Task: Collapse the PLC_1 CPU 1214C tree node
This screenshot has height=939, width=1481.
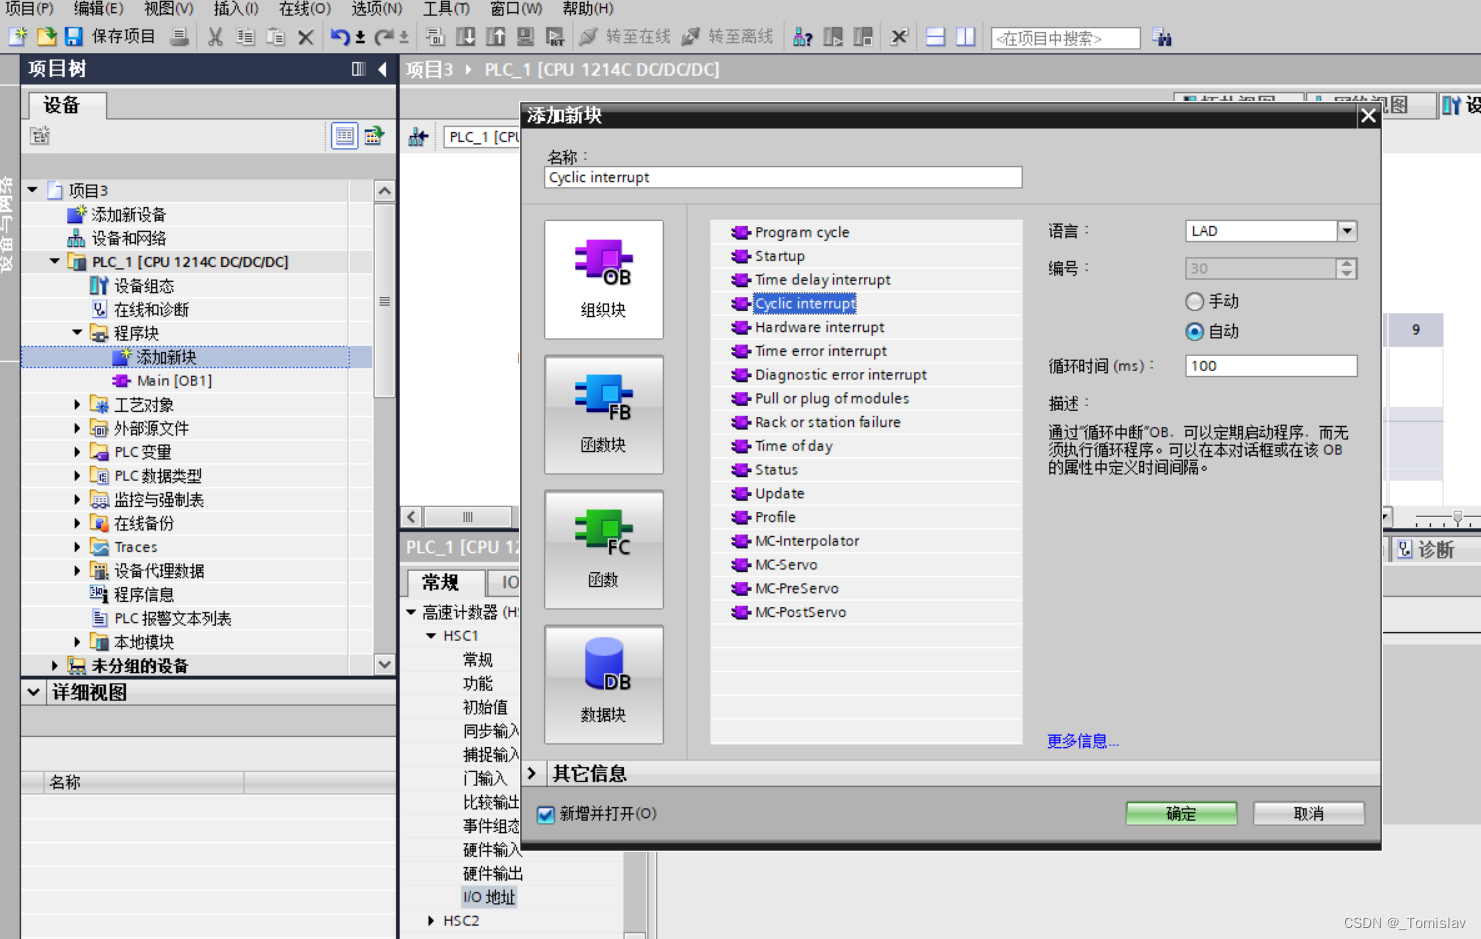Action: (55, 261)
